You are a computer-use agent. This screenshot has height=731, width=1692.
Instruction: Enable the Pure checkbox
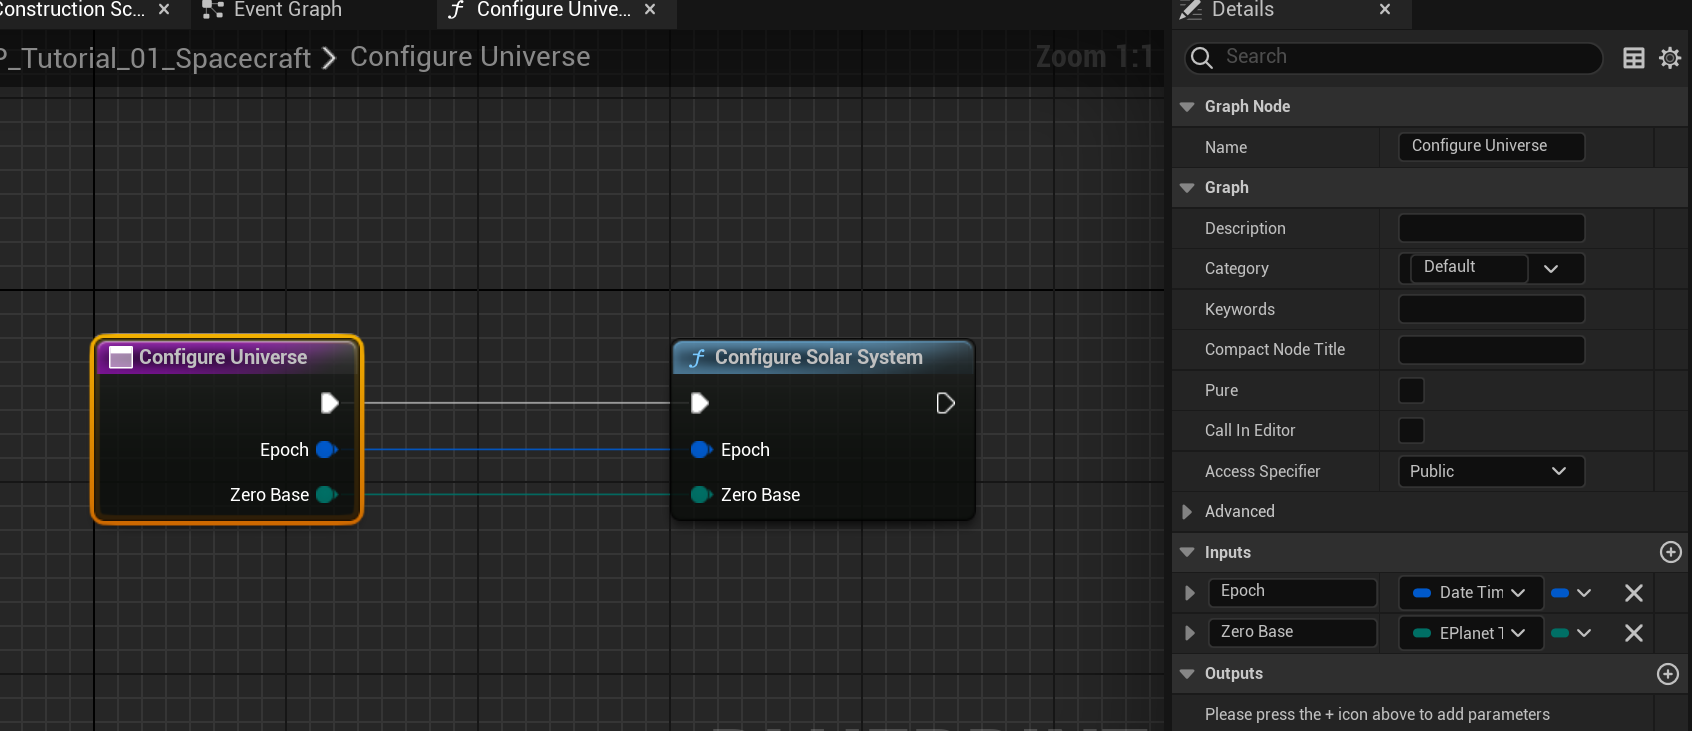point(1411,390)
